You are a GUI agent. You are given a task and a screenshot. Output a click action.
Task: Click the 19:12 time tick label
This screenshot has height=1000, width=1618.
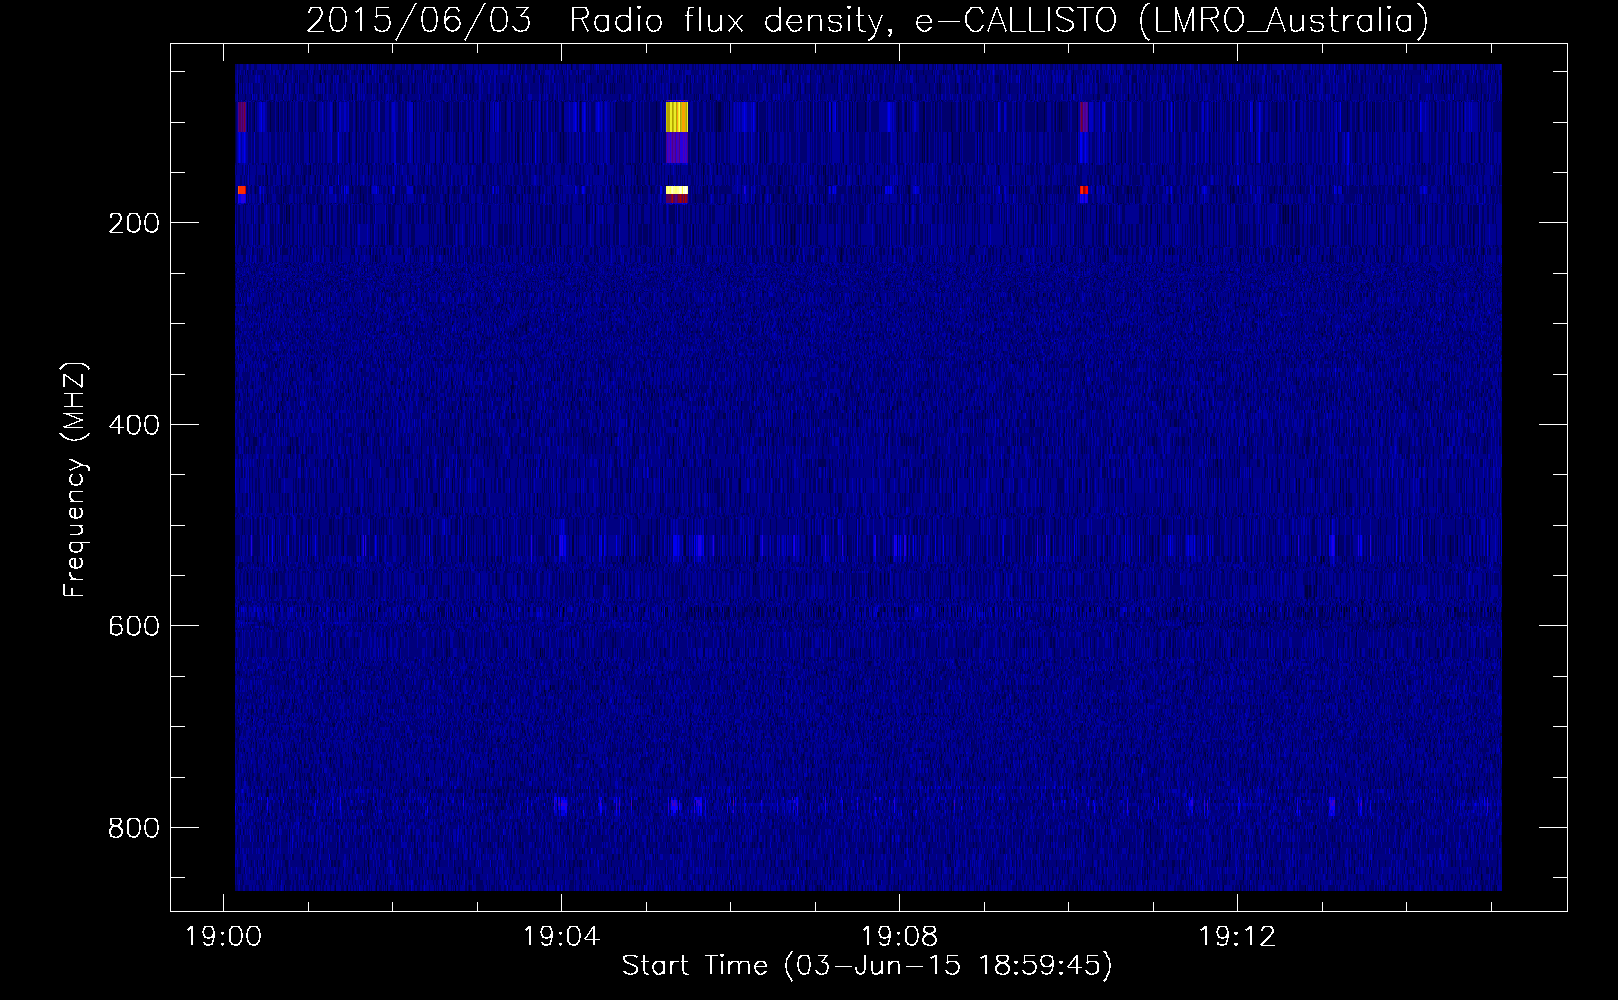1237,937
